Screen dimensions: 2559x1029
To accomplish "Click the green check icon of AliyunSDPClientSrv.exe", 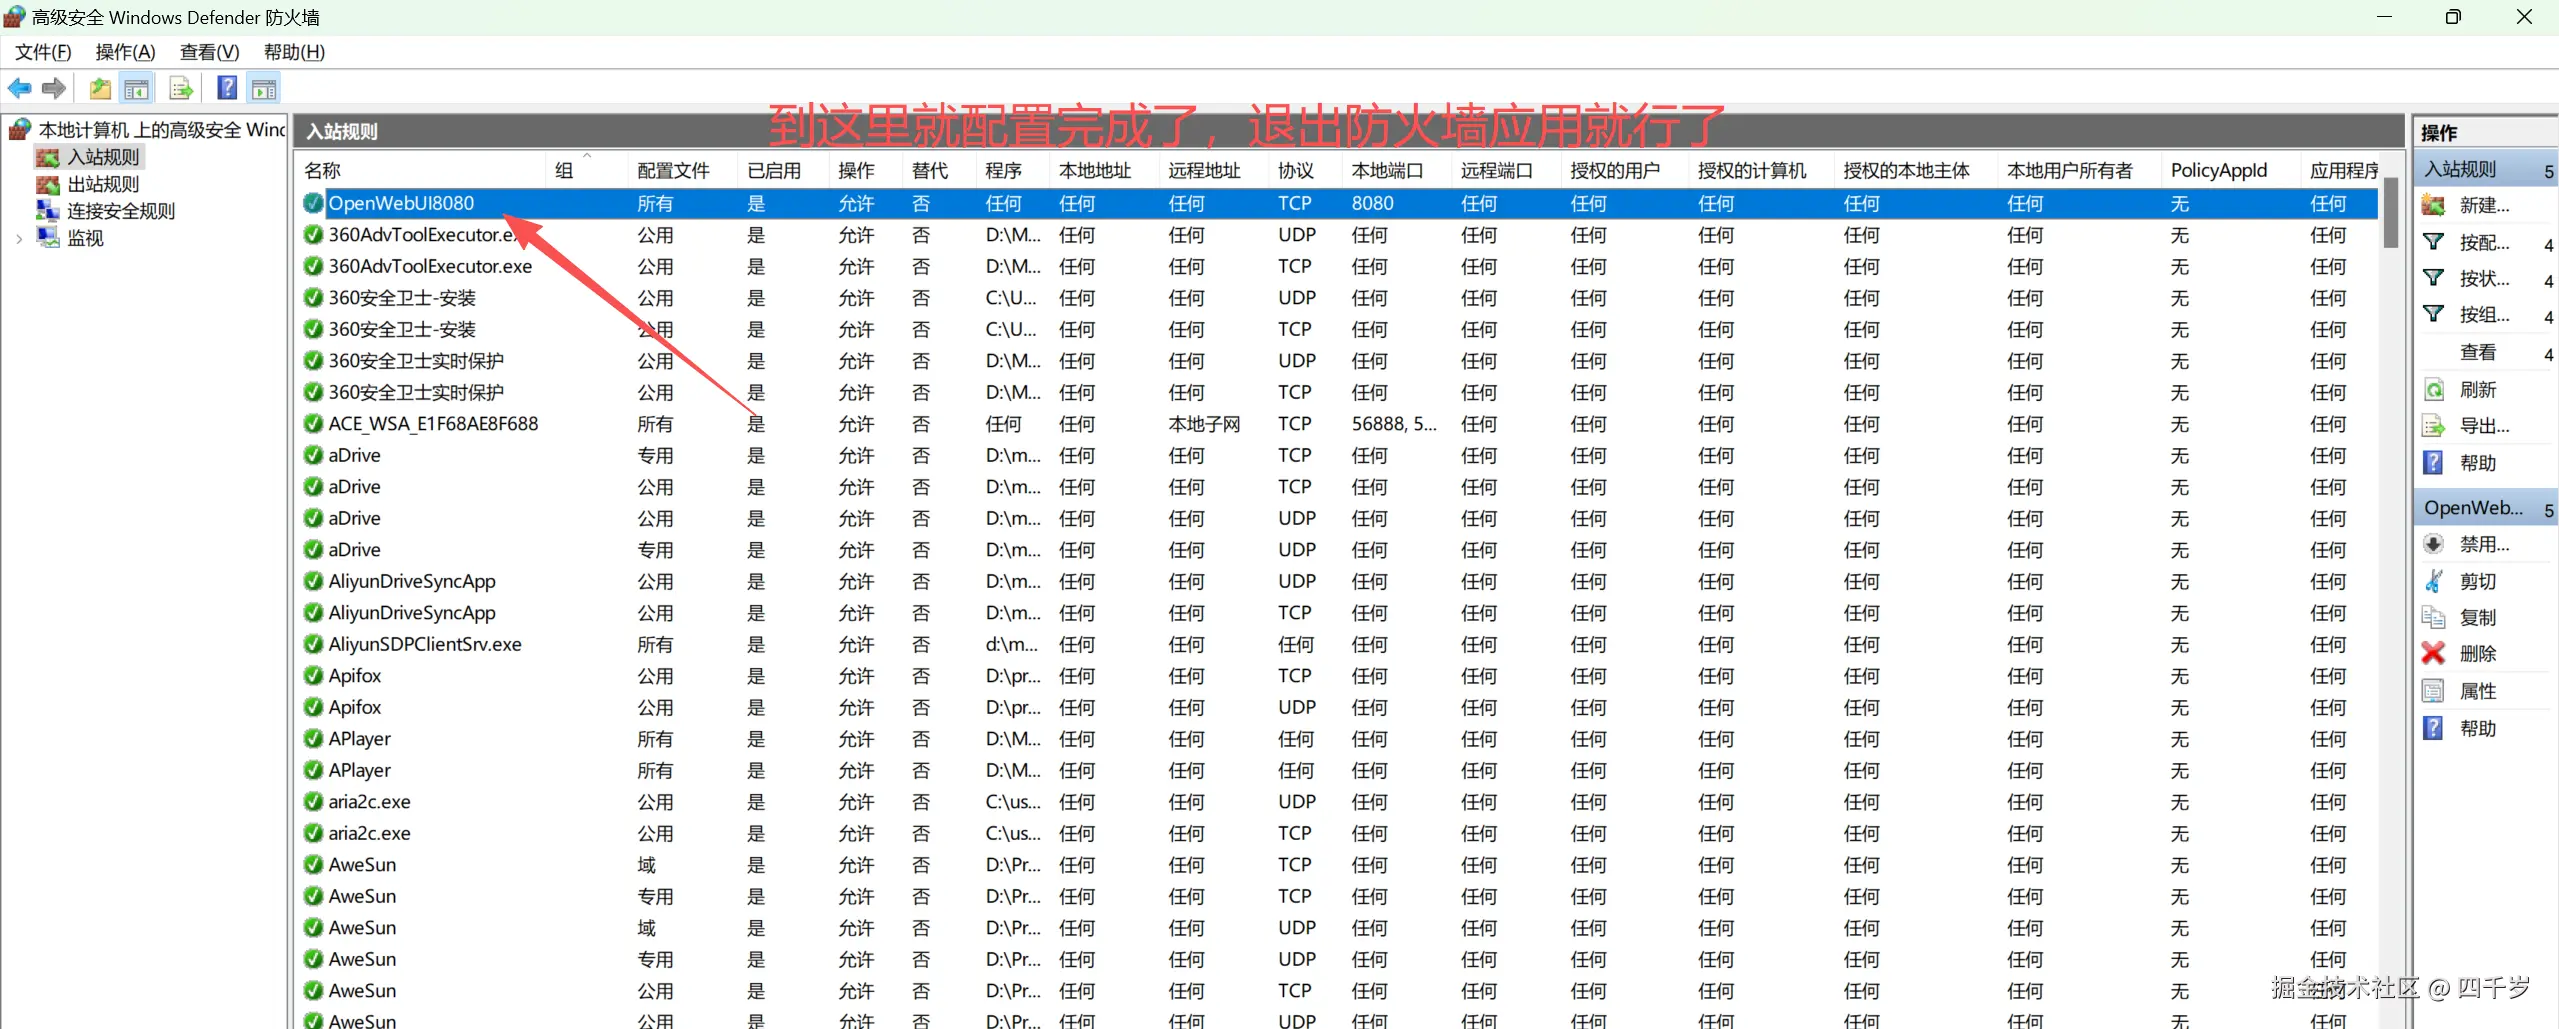I will (313, 644).
